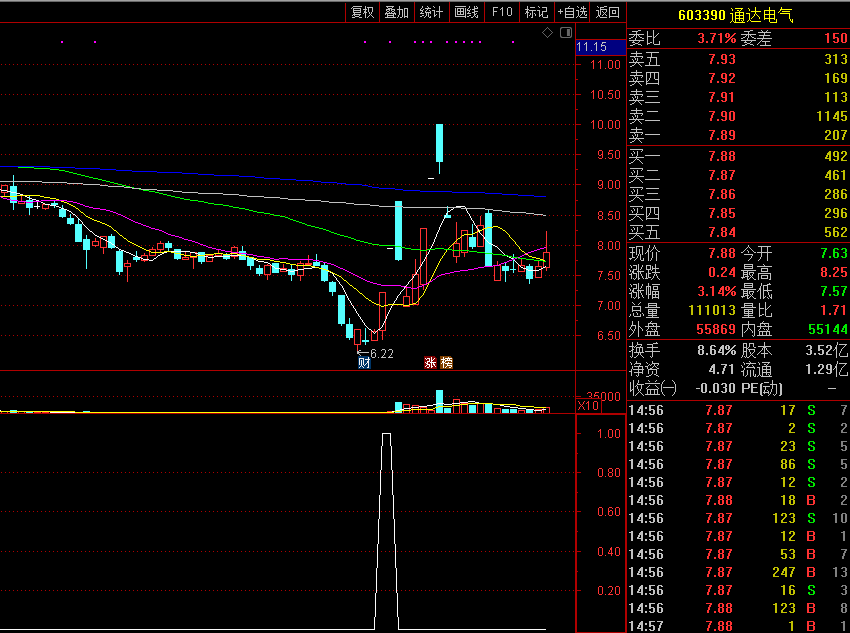The width and height of the screenshot is (850, 633).
Task: Click the 内盘 value 55144
Action: click(x=828, y=329)
